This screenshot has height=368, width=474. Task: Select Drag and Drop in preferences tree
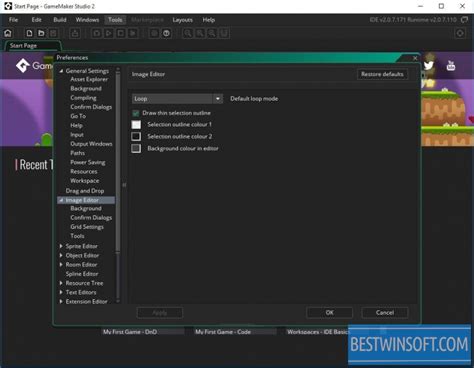(85, 191)
